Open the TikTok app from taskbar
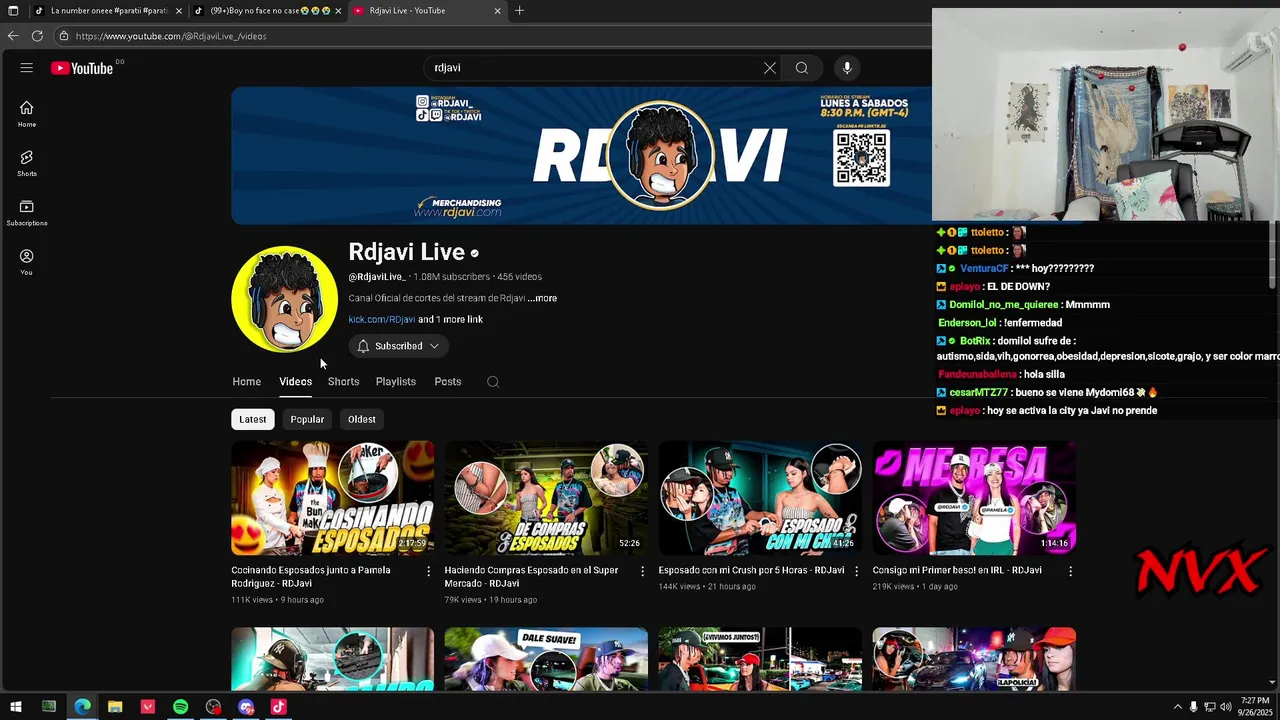This screenshot has width=1280, height=720. pyautogui.click(x=279, y=707)
